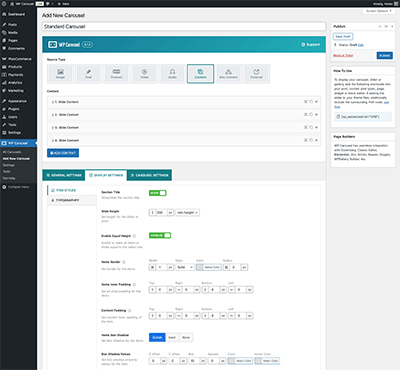Select the Audio source type
The width and height of the screenshot is (400, 370).
tap(172, 74)
